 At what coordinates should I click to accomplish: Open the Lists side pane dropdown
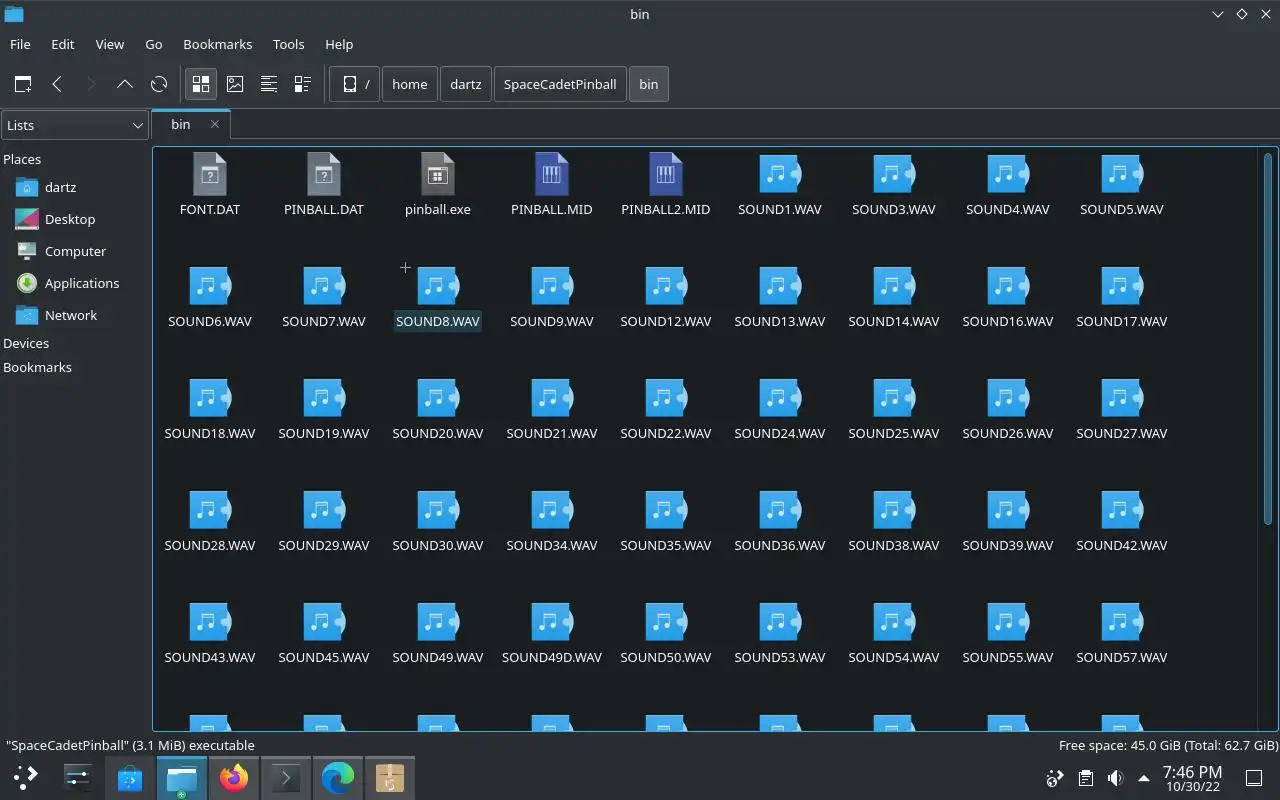tap(75, 125)
